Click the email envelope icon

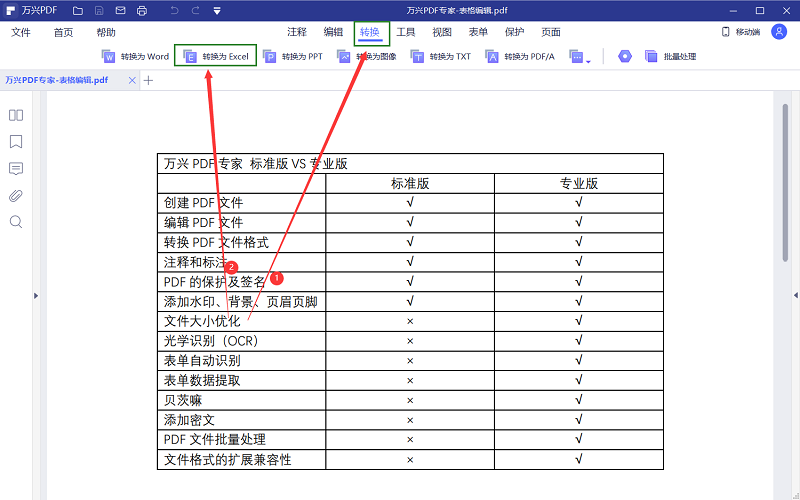pos(120,10)
